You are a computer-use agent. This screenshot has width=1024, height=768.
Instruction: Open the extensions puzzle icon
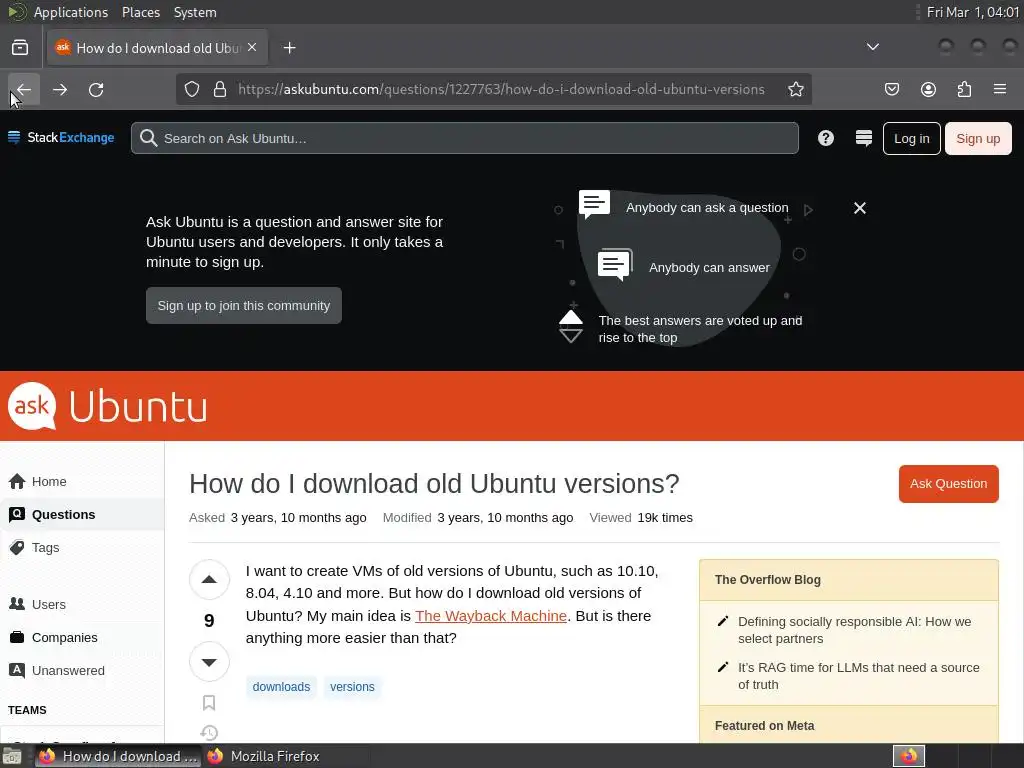click(964, 89)
